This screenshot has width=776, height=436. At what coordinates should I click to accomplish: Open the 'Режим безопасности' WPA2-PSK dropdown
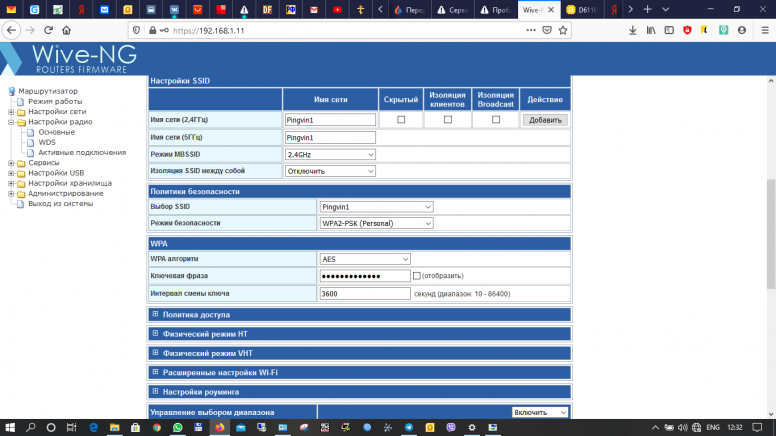(376, 223)
